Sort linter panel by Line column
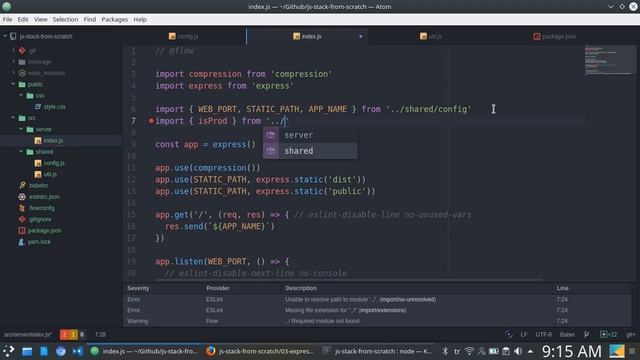Image resolution: width=640 pixels, height=360 pixels. (562, 288)
